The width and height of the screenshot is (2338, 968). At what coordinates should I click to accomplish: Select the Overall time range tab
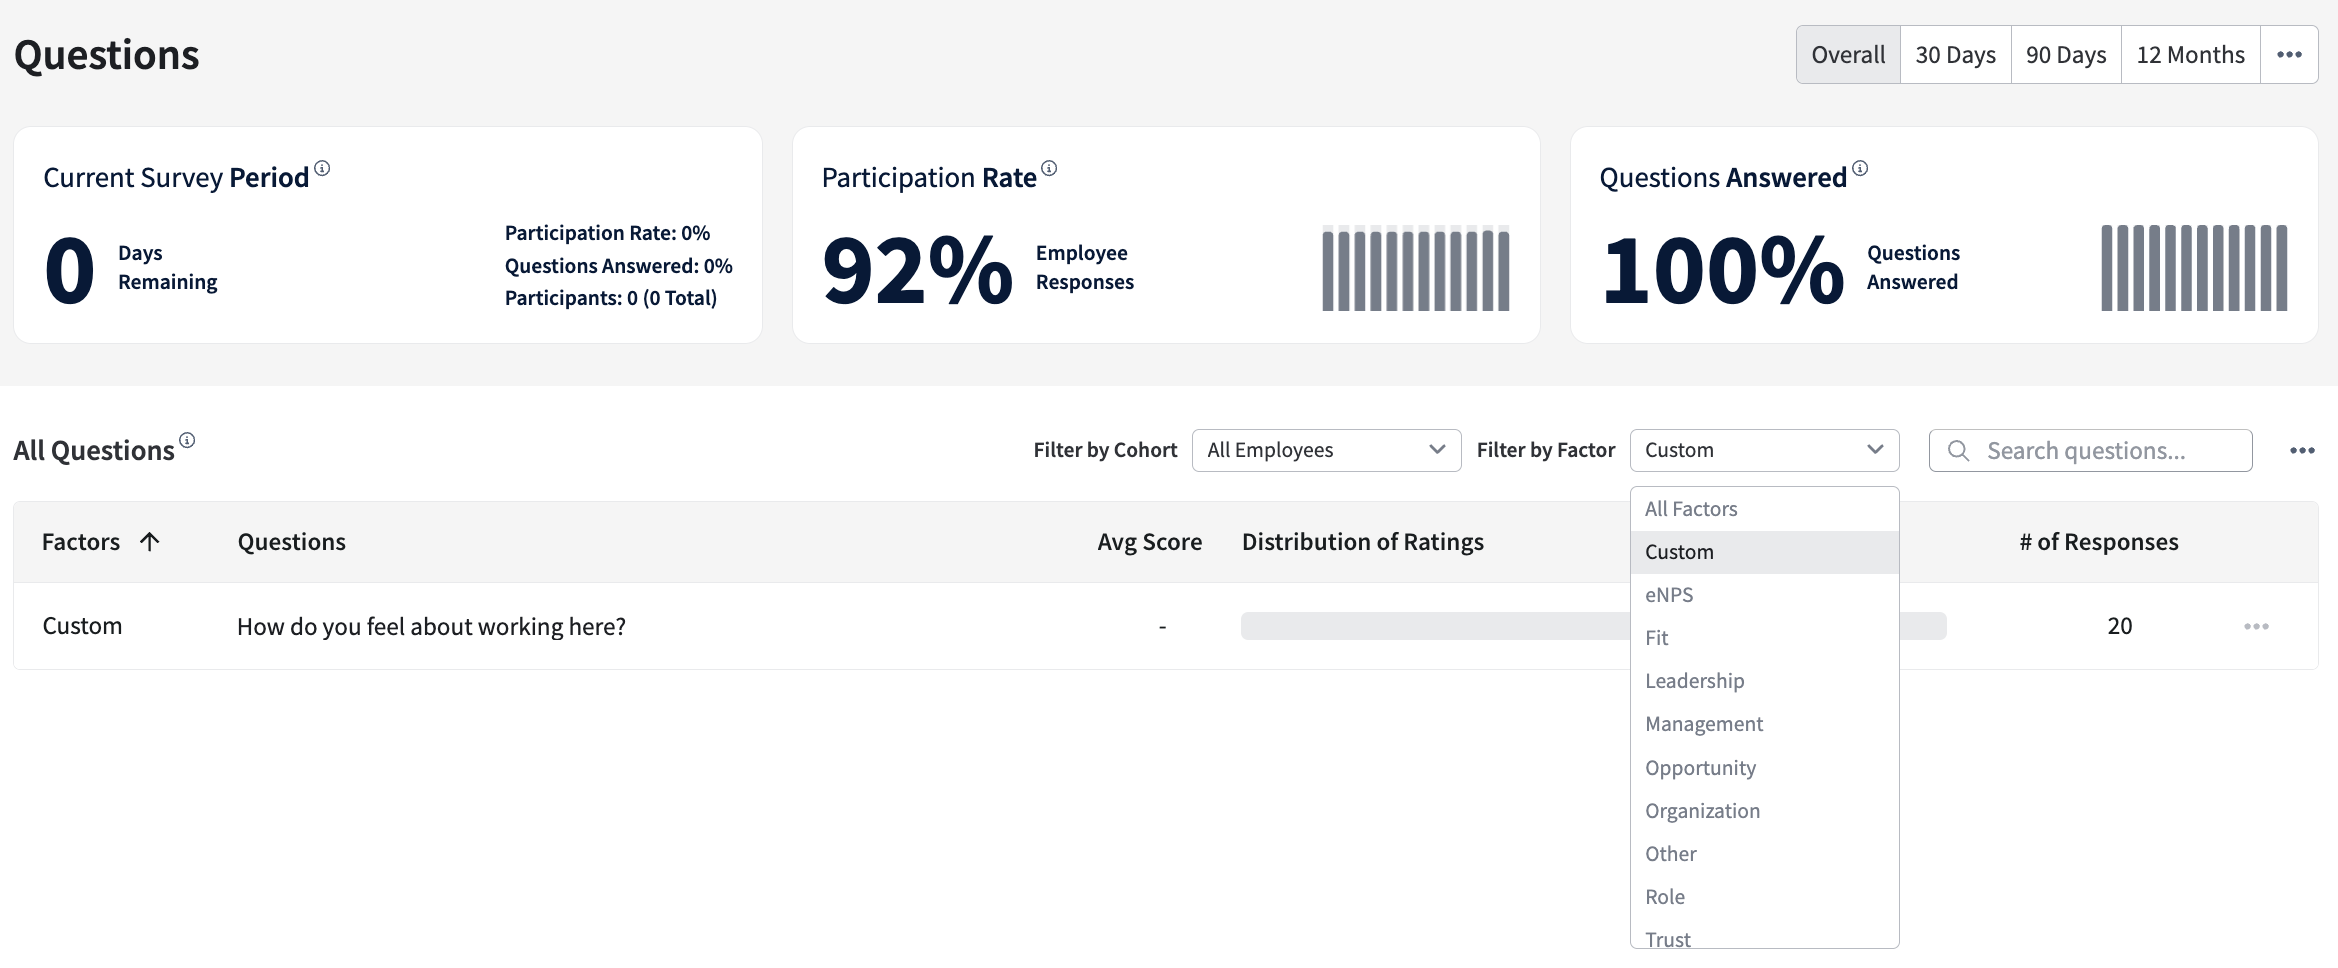coord(1848,55)
